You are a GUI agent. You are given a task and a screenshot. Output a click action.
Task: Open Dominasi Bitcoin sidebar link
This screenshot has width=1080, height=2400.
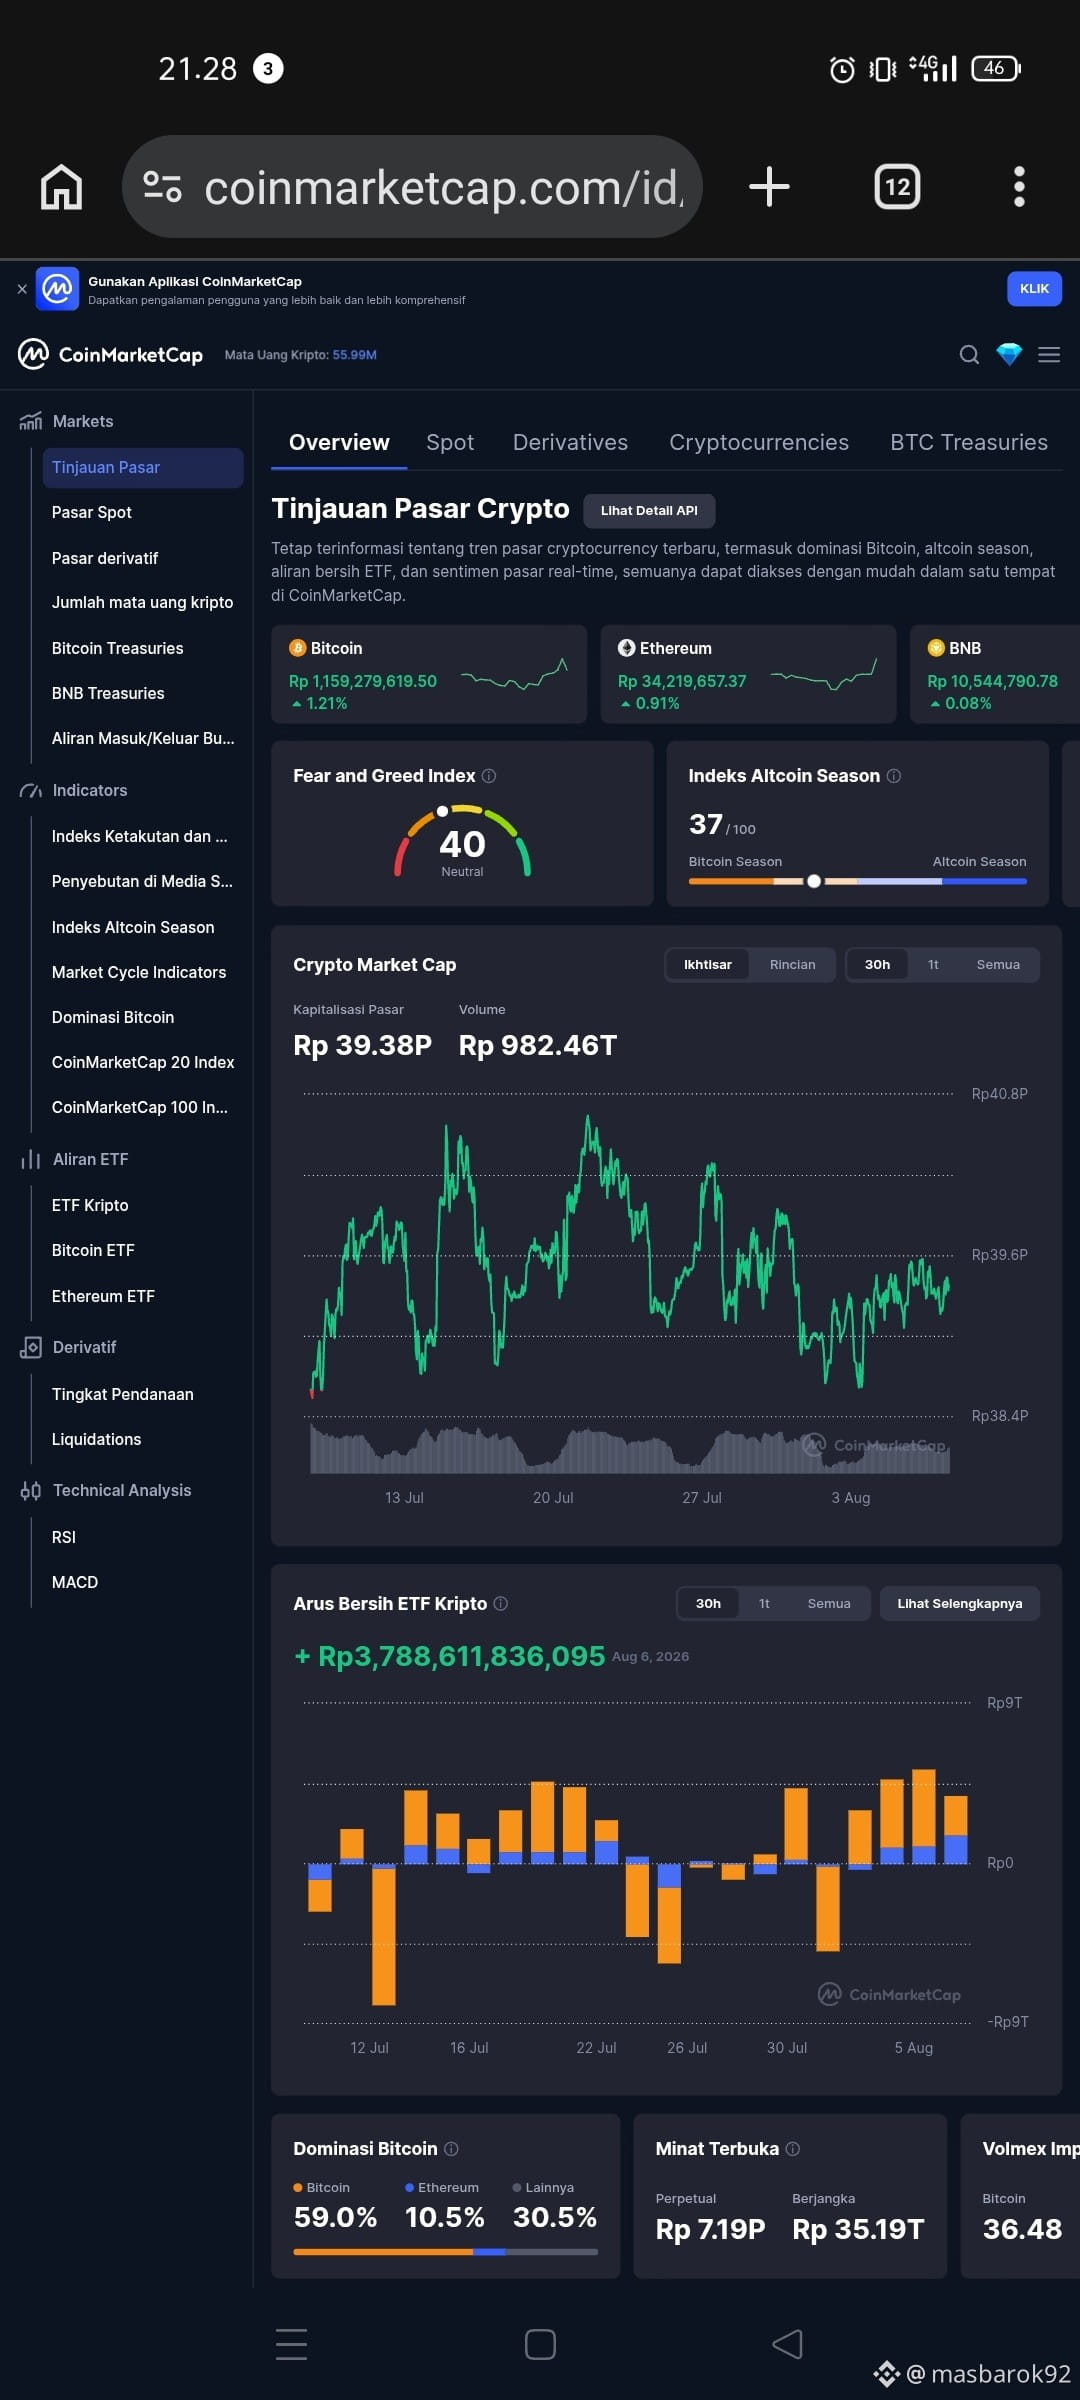click(x=113, y=1017)
